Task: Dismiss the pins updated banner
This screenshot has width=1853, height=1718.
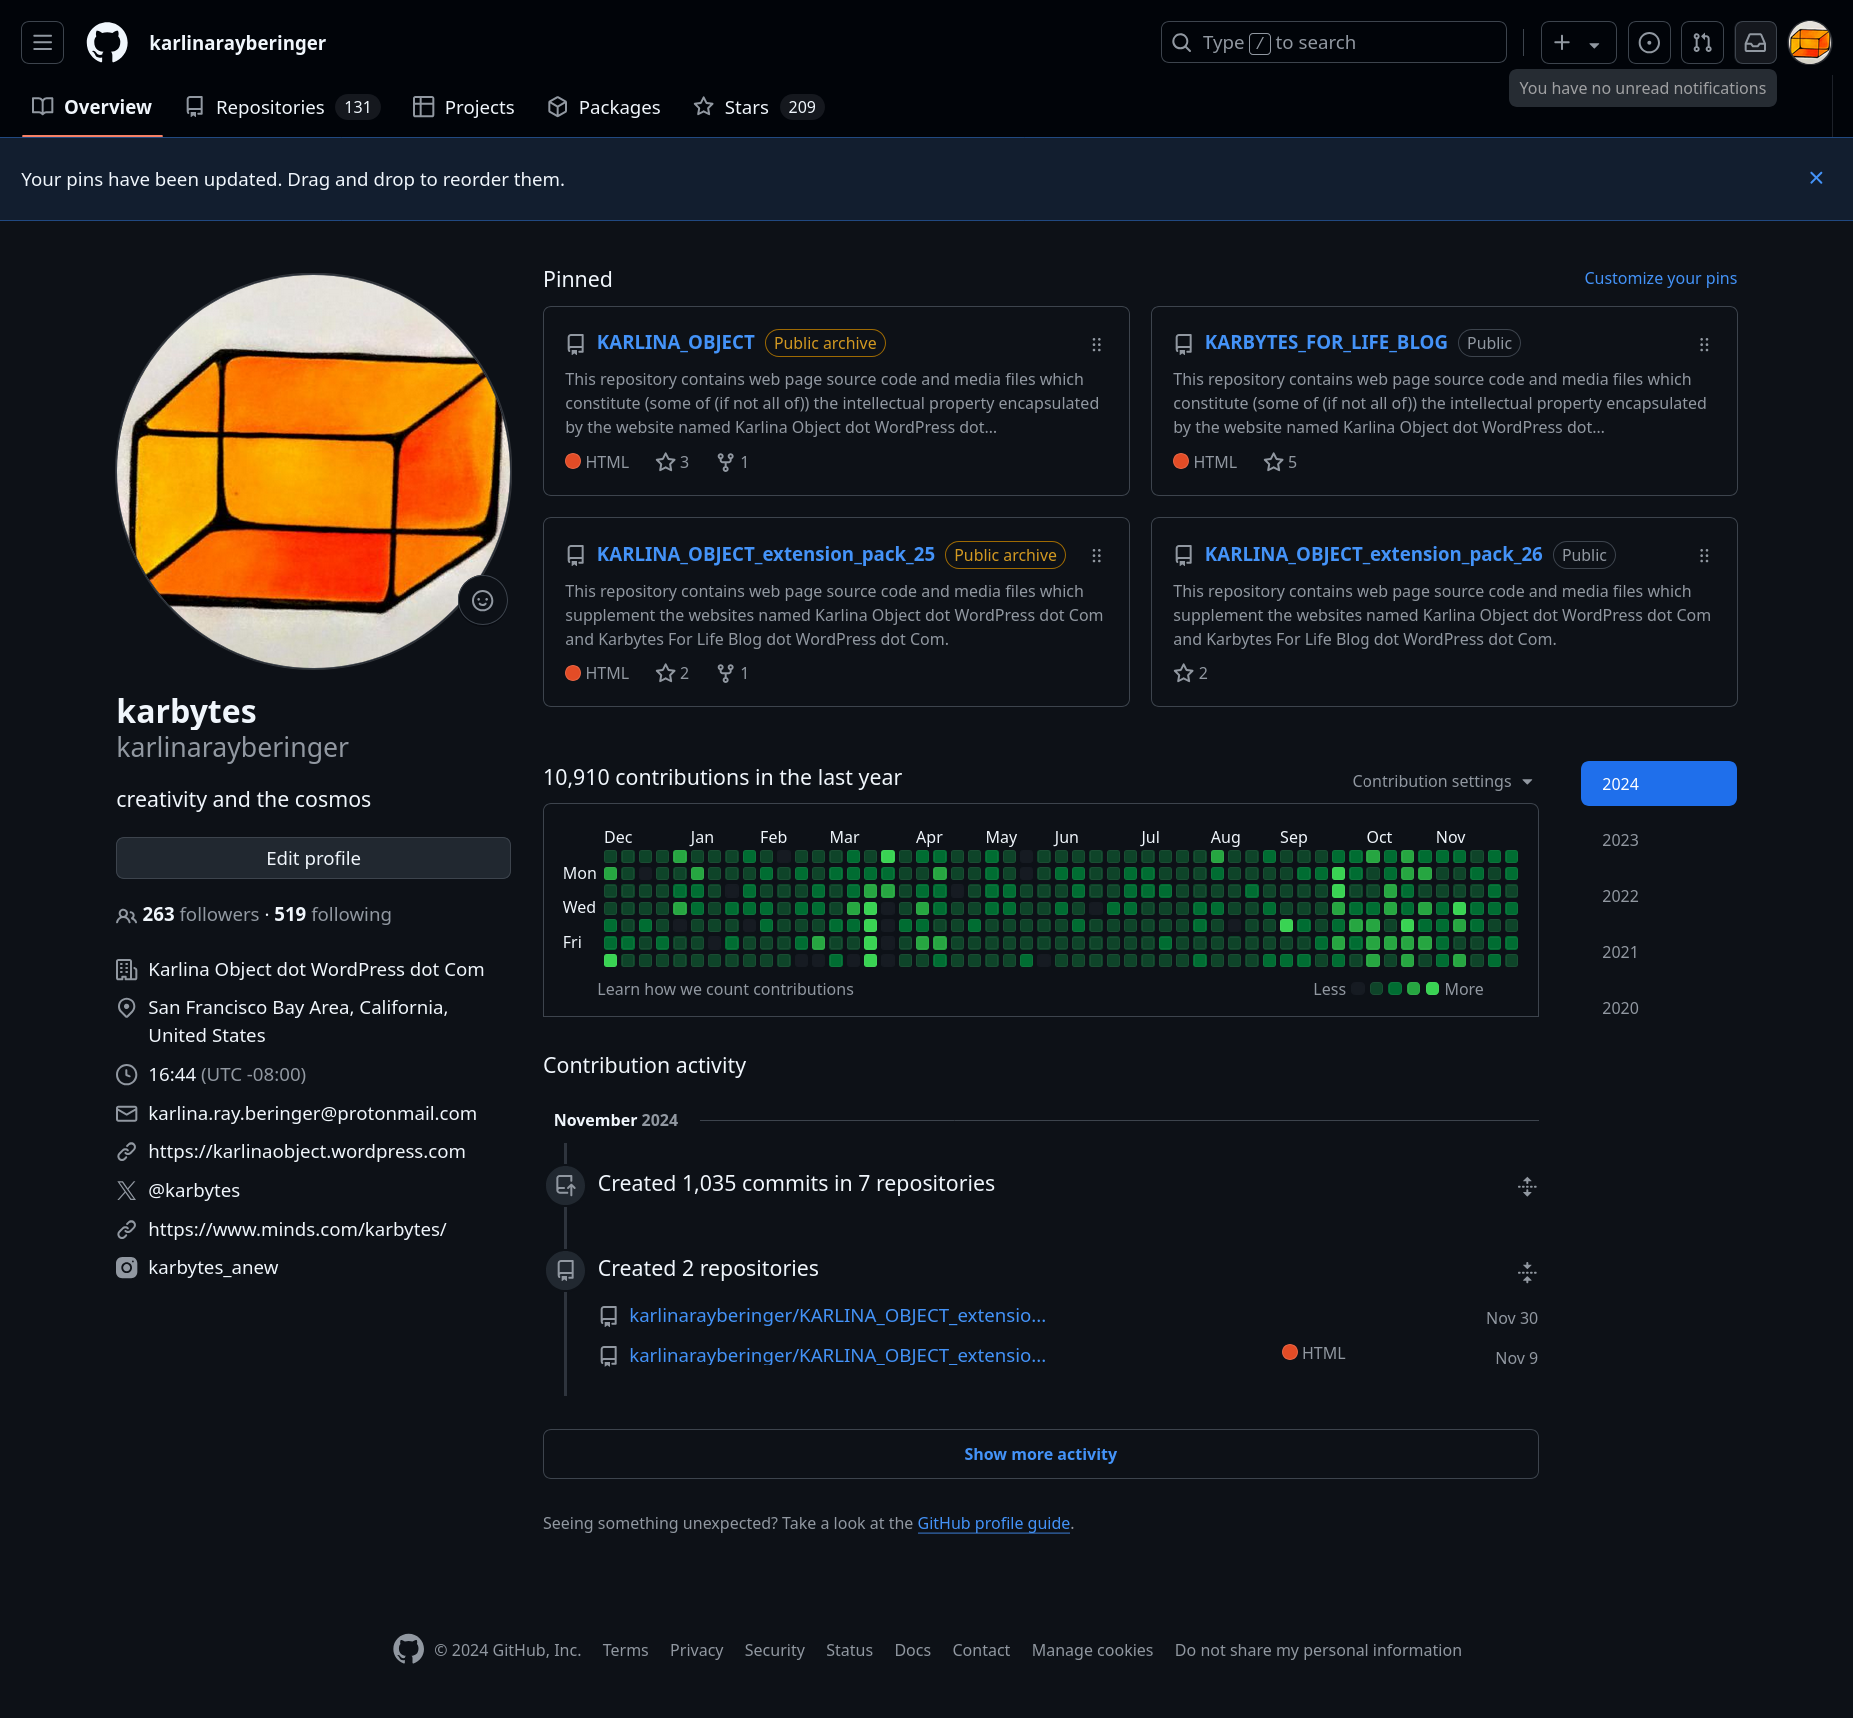Action: tap(1816, 178)
